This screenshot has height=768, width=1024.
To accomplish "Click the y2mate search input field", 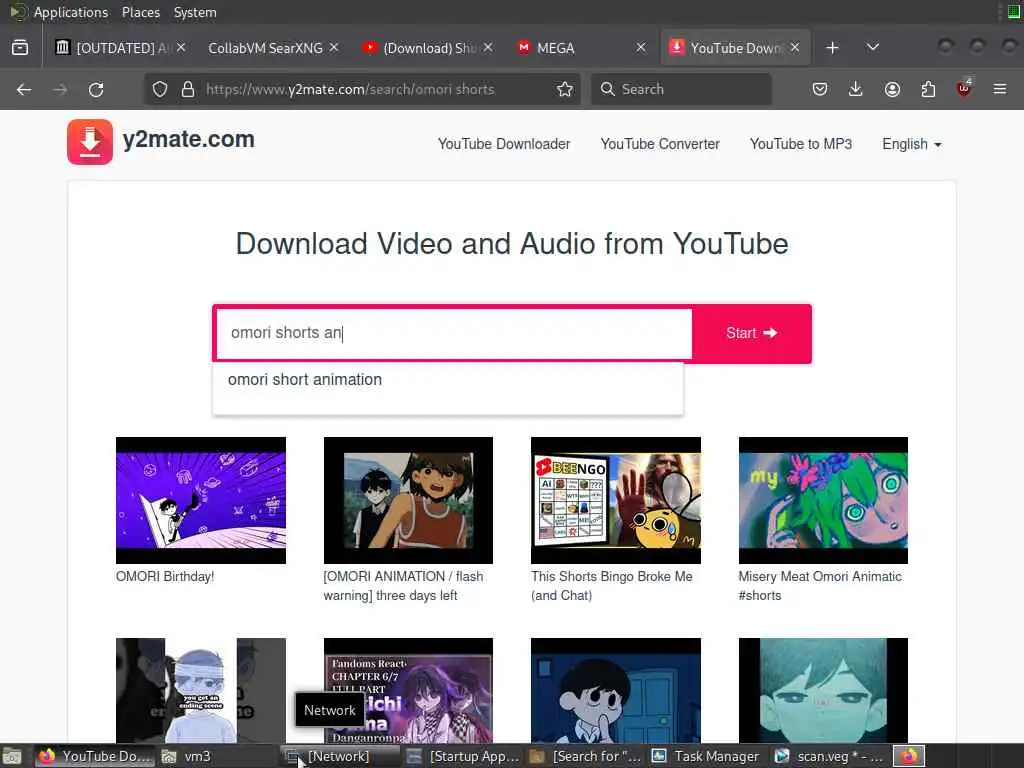I will click(454, 333).
